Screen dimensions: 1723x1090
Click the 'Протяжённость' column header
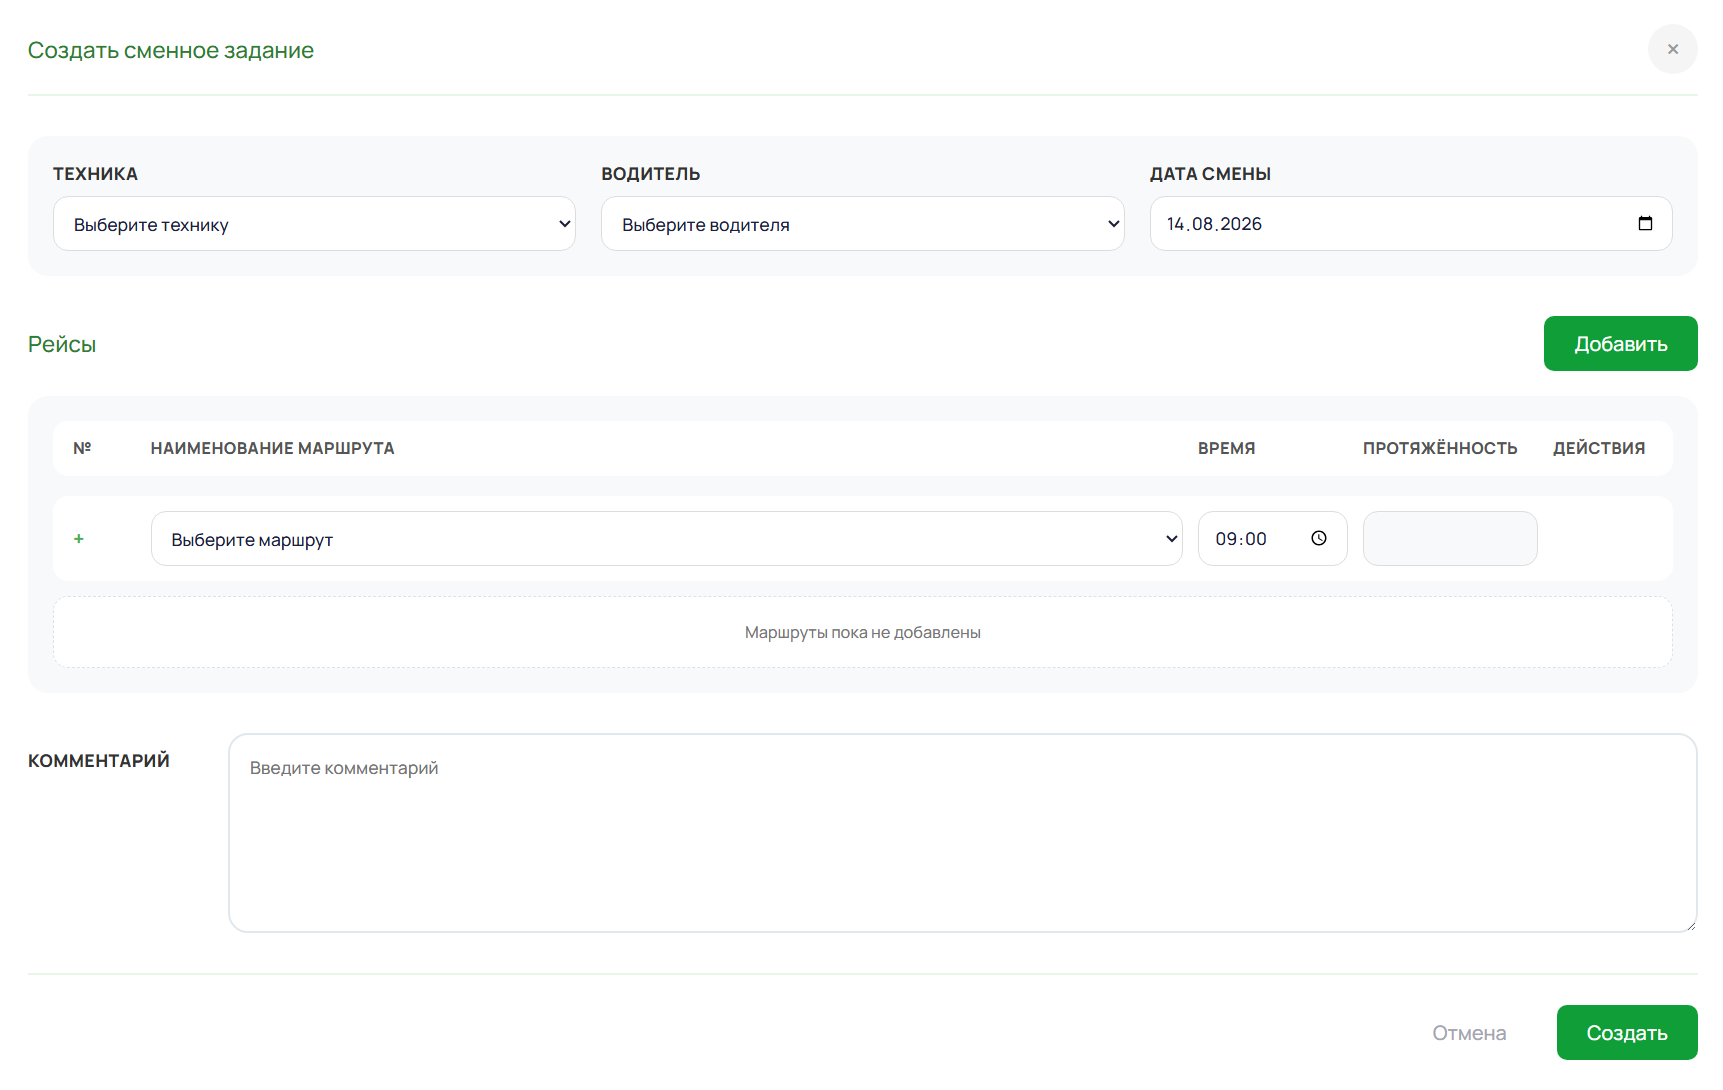[x=1440, y=448]
